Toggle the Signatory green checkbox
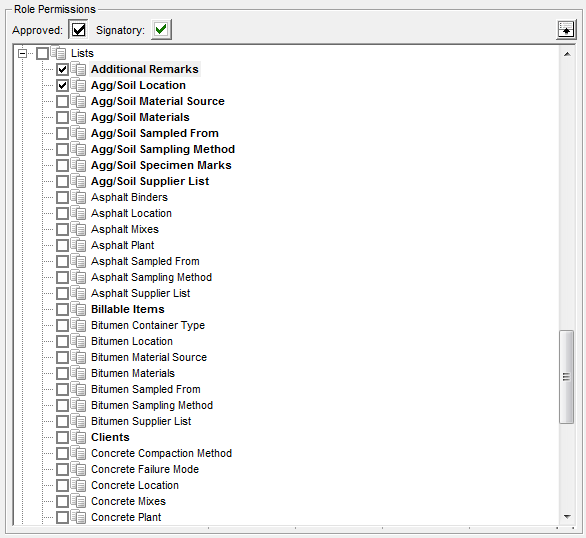This screenshot has height=538, width=586. tap(161, 30)
